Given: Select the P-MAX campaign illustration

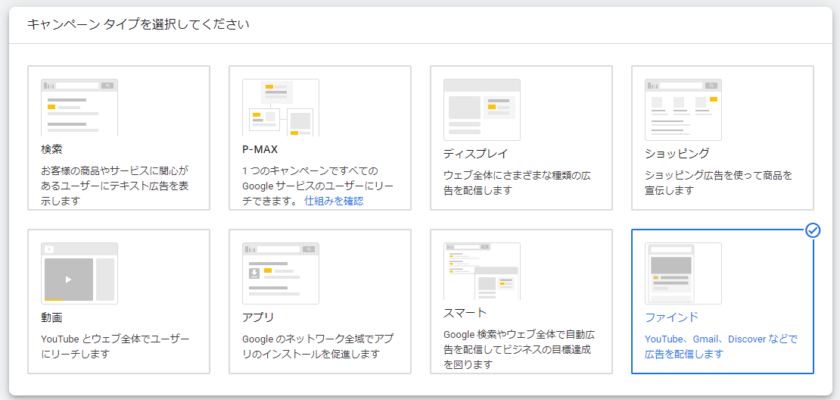Looking at the screenshot, I should pyautogui.click(x=281, y=108).
